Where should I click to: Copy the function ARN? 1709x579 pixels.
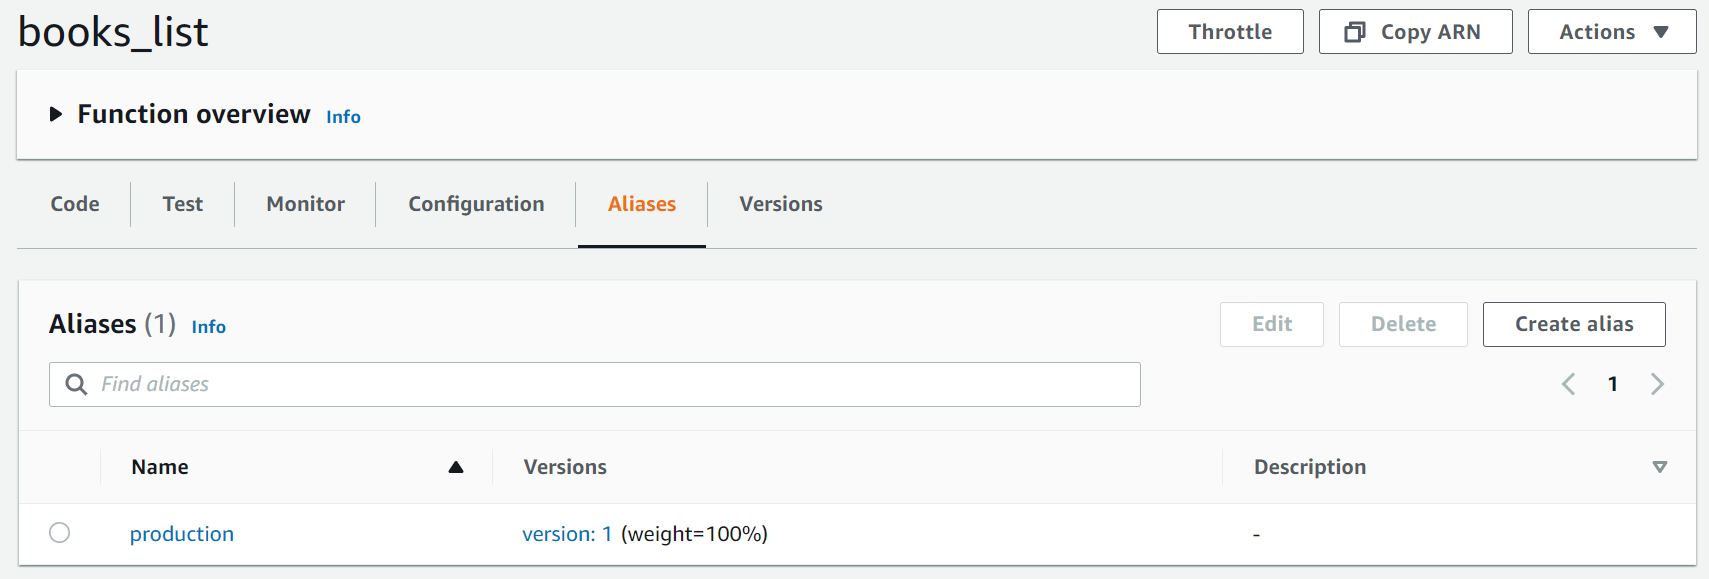pos(1415,31)
